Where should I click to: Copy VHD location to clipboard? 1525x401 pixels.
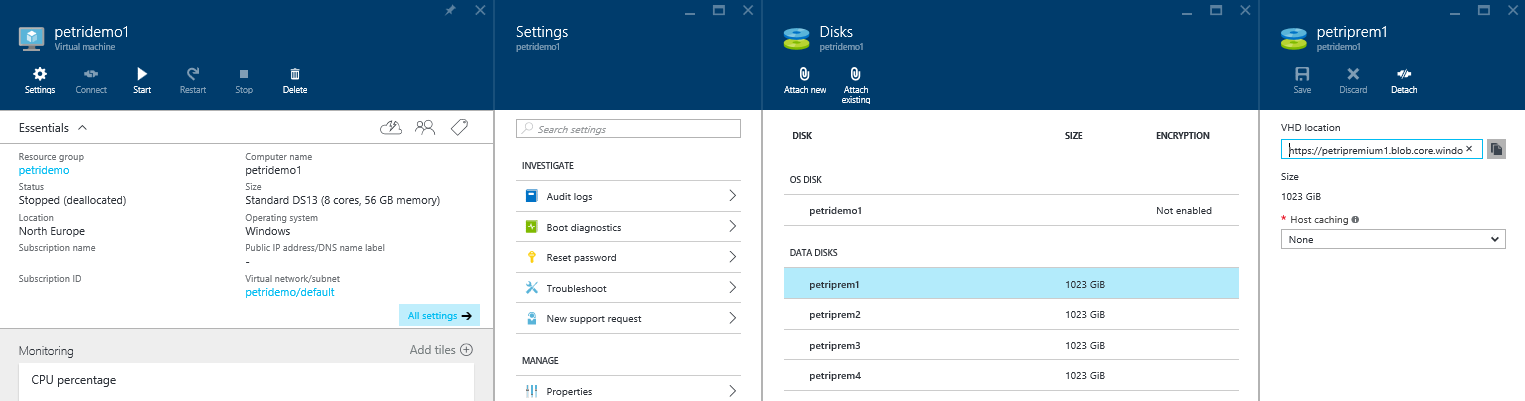[x=1496, y=149]
